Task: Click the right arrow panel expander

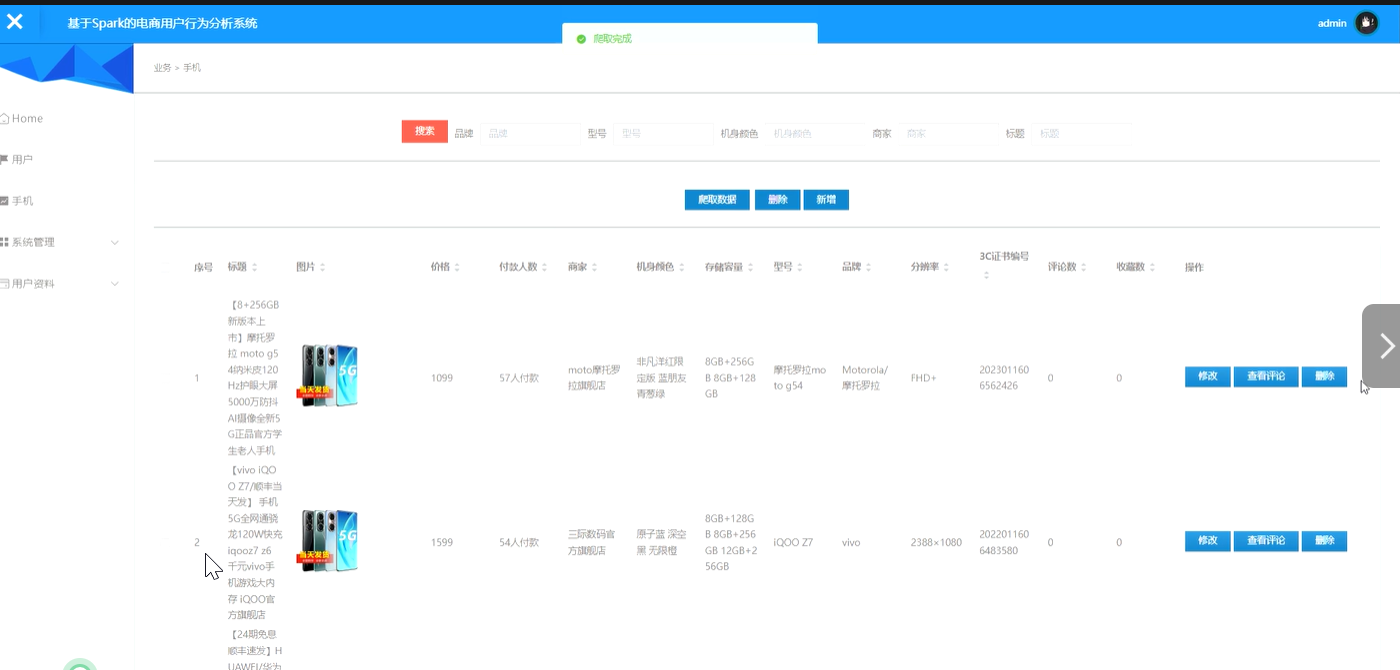Action: coord(1385,346)
